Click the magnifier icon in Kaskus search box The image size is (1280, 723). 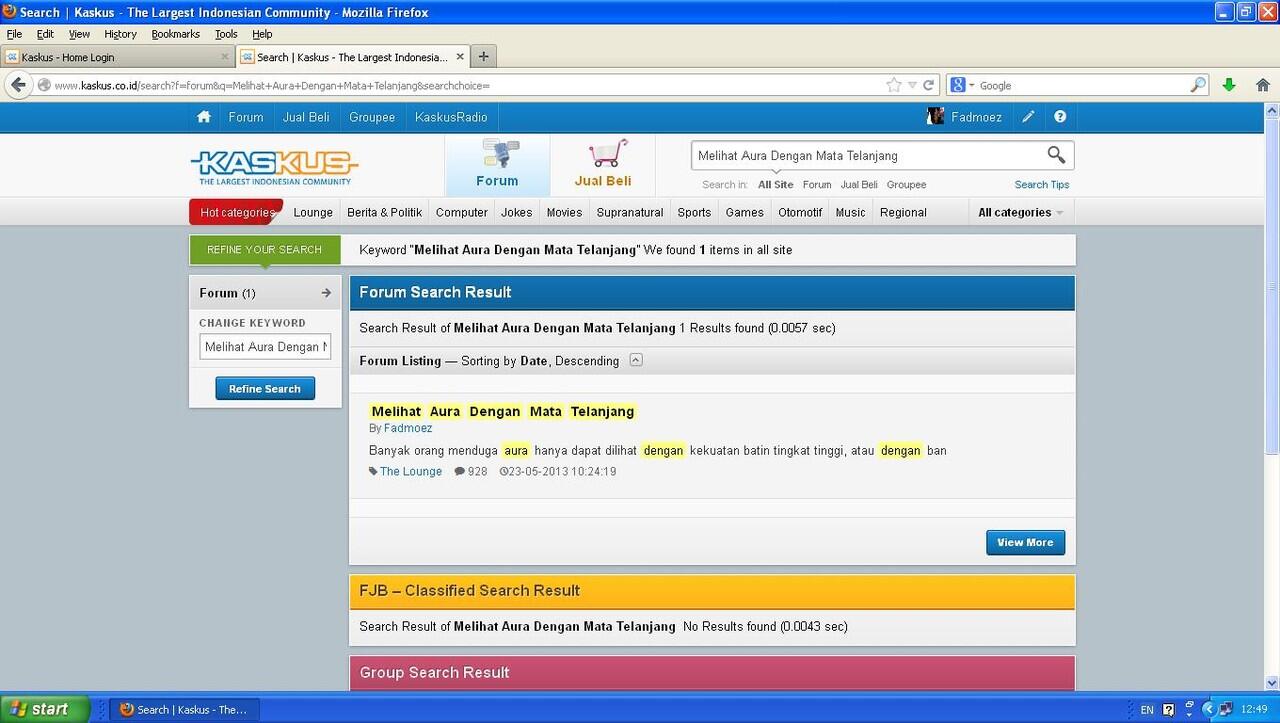coord(1056,155)
